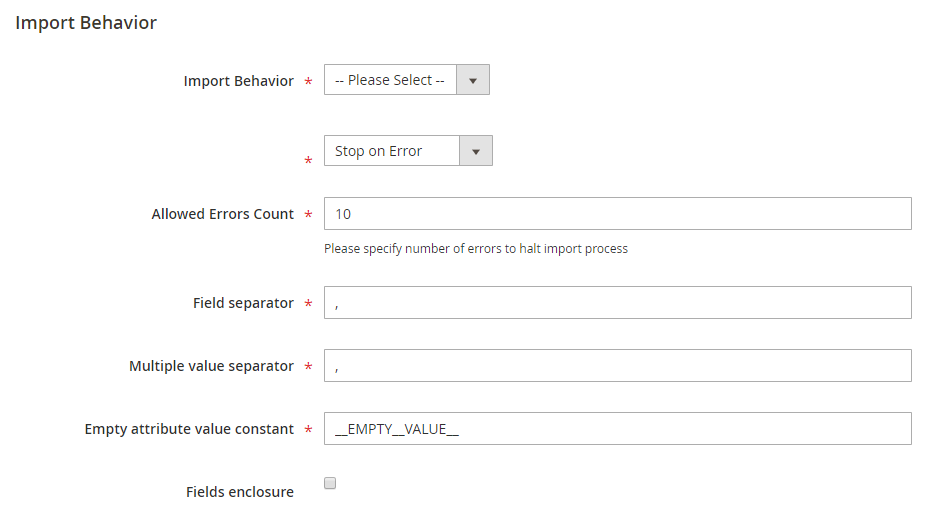Image resolution: width=926 pixels, height=507 pixels.
Task: Click the Import Behavior section heading
Action: click(x=86, y=22)
